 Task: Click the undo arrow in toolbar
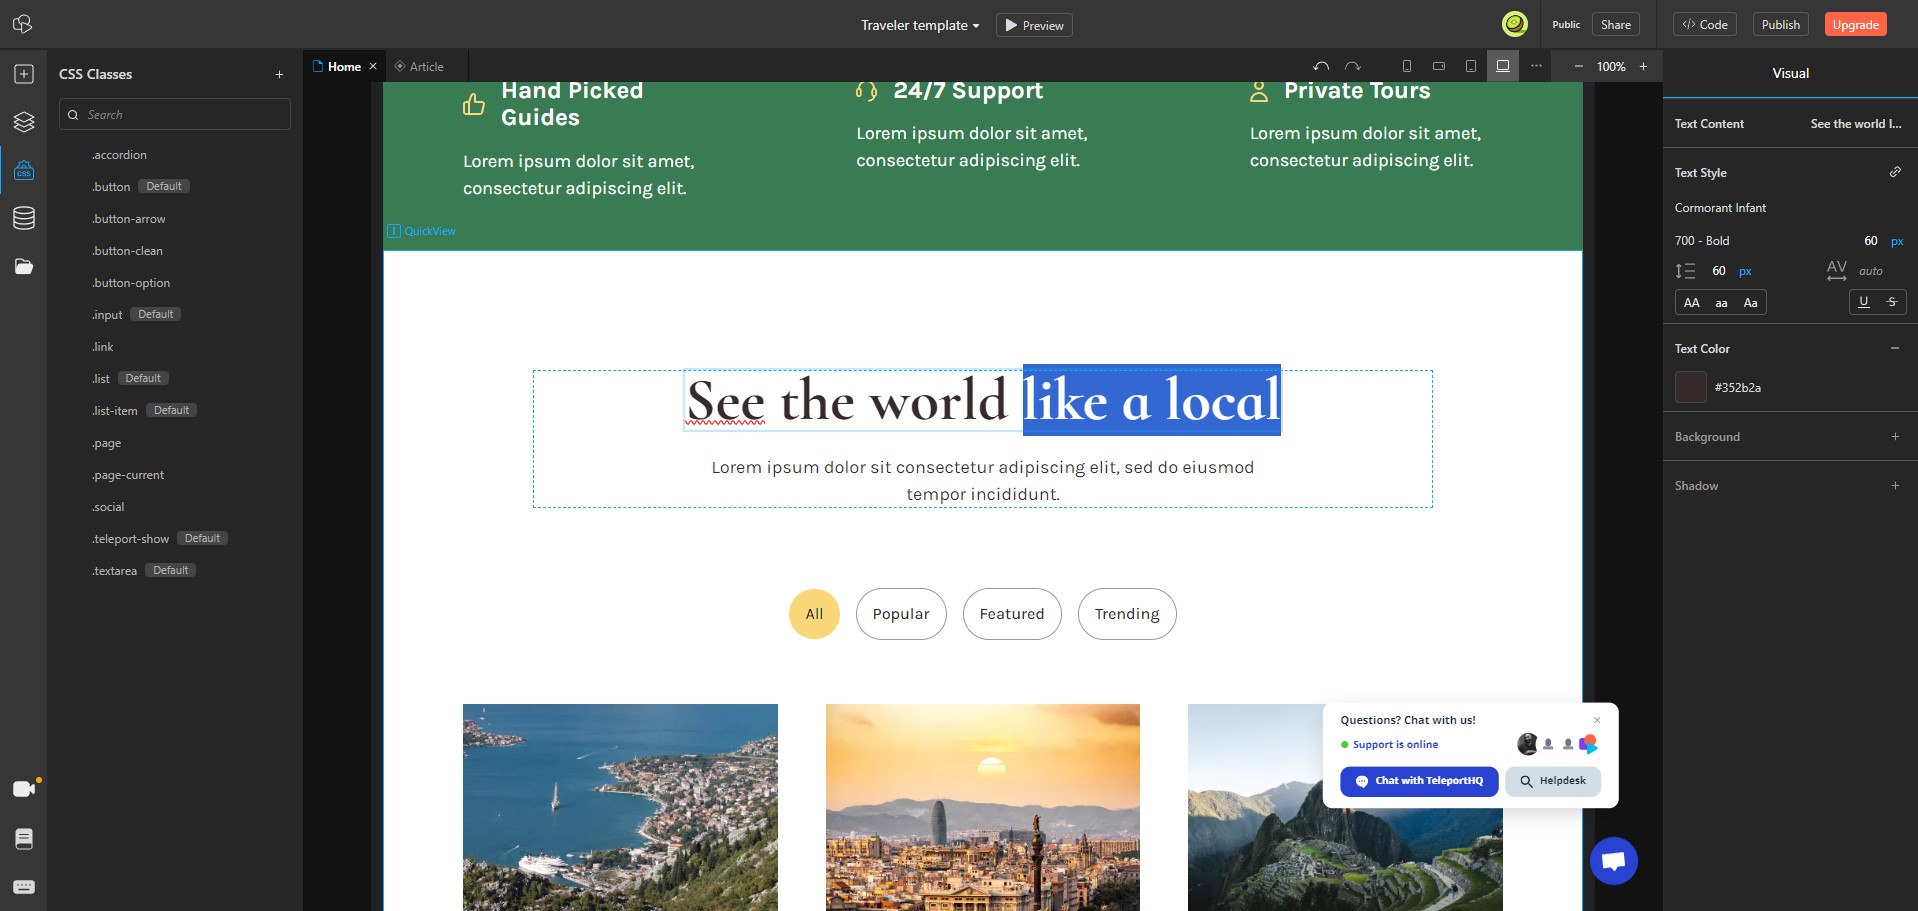pos(1321,66)
